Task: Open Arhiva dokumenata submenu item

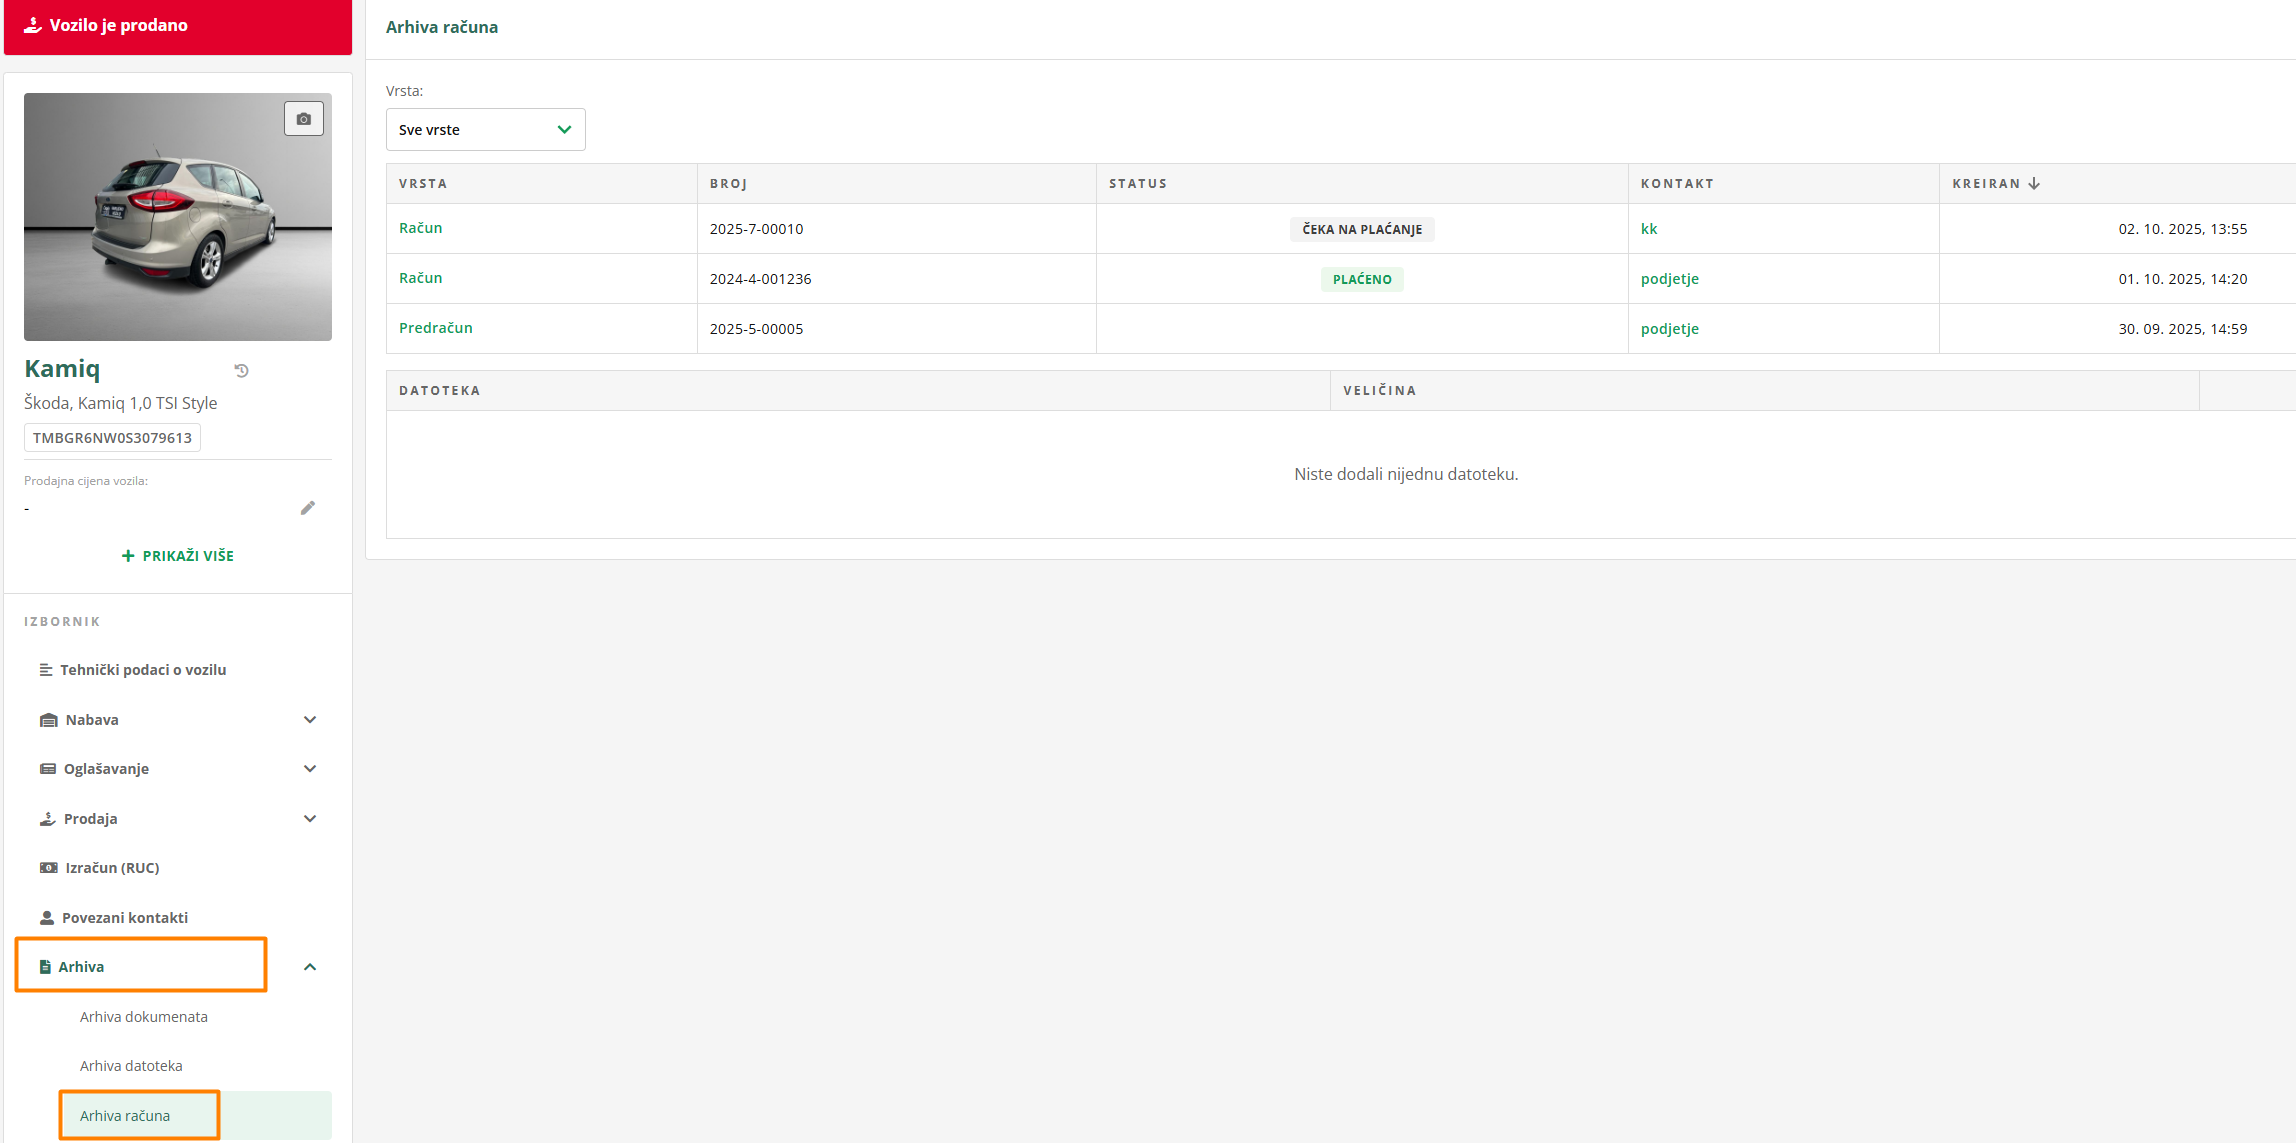Action: [144, 1017]
